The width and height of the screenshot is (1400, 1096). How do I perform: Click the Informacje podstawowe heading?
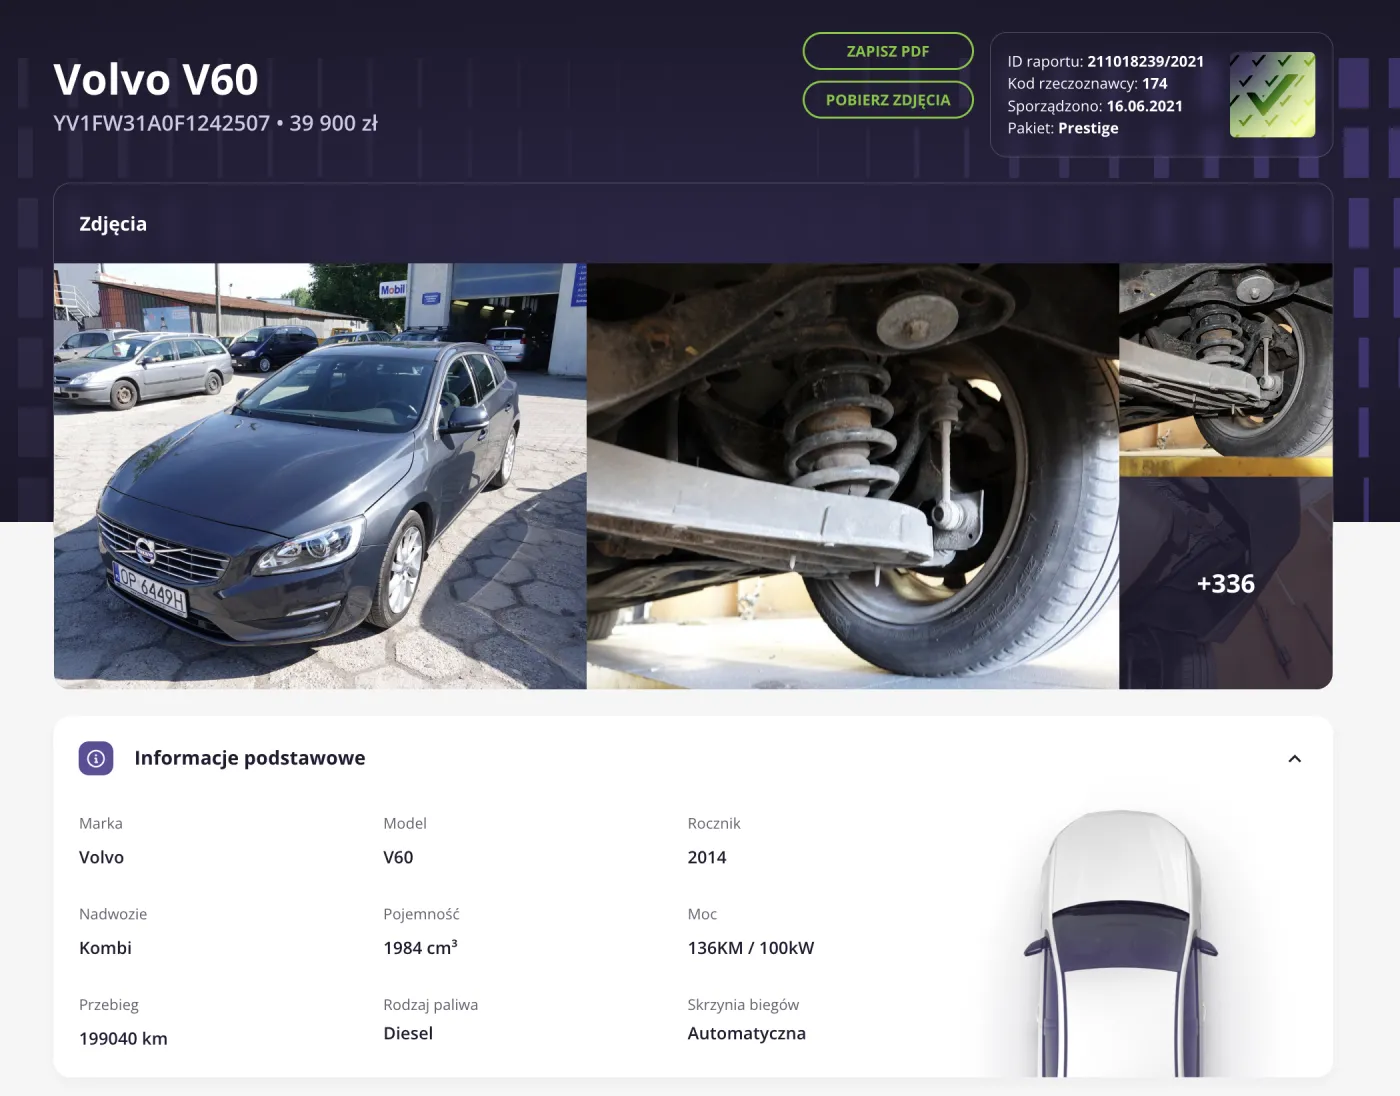[250, 758]
